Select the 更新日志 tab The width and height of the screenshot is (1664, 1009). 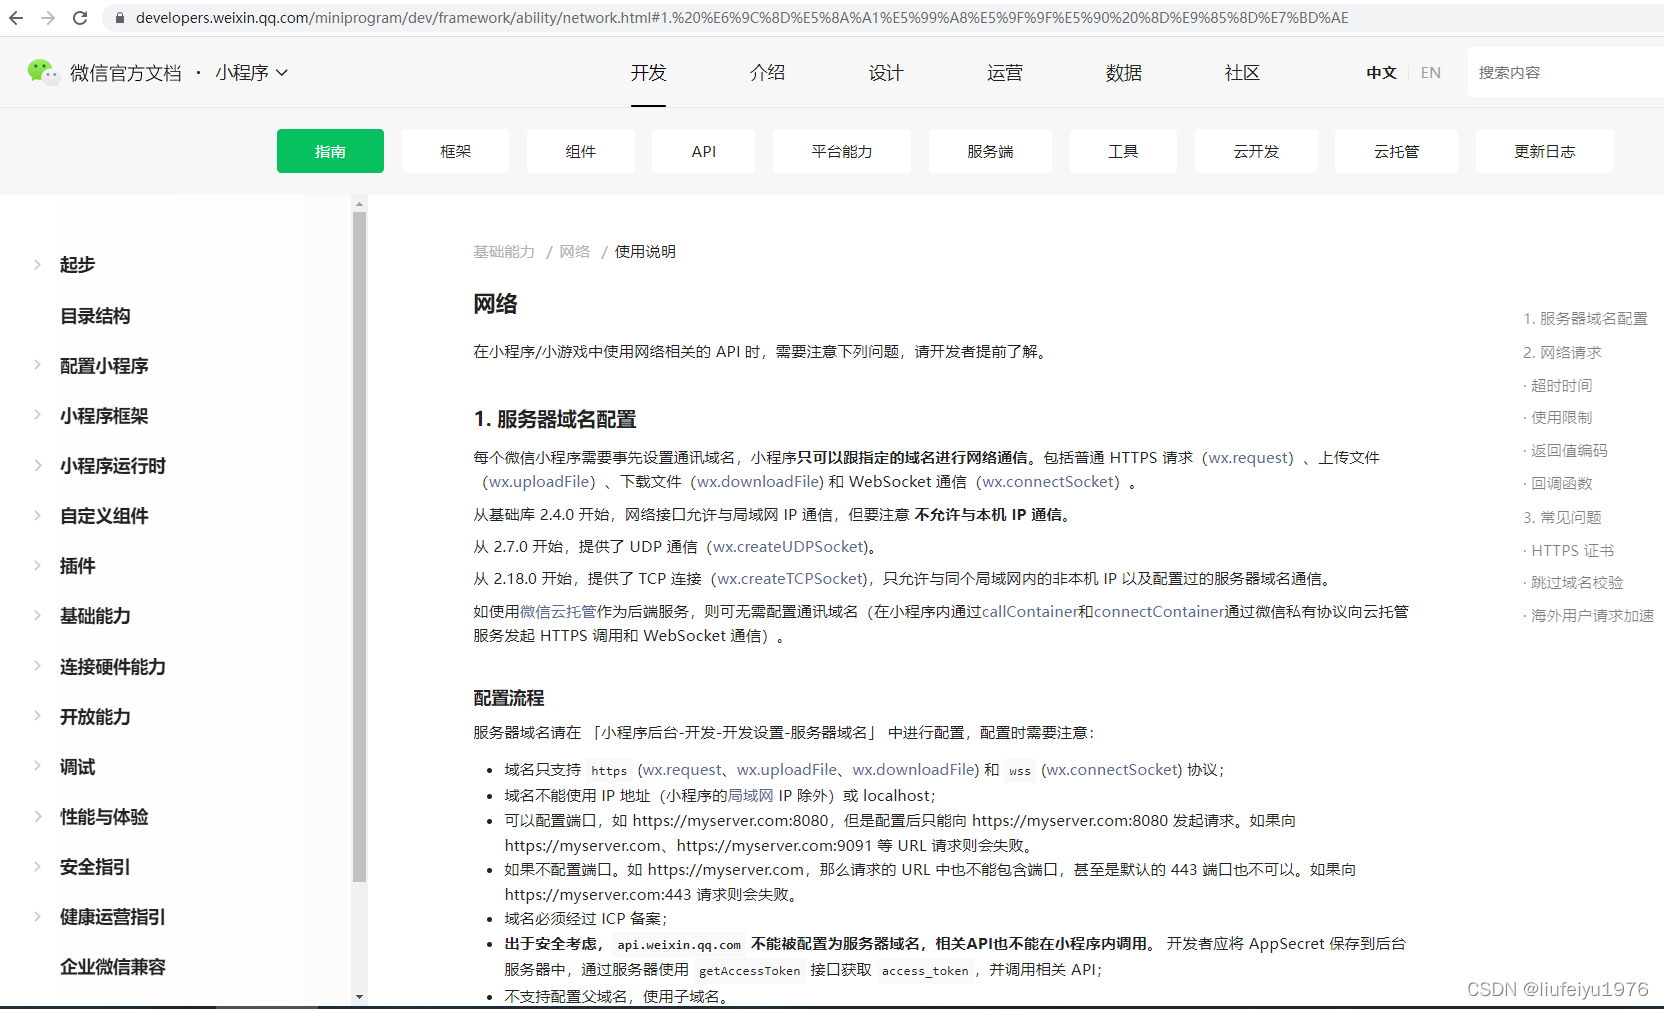click(1544, 151)
